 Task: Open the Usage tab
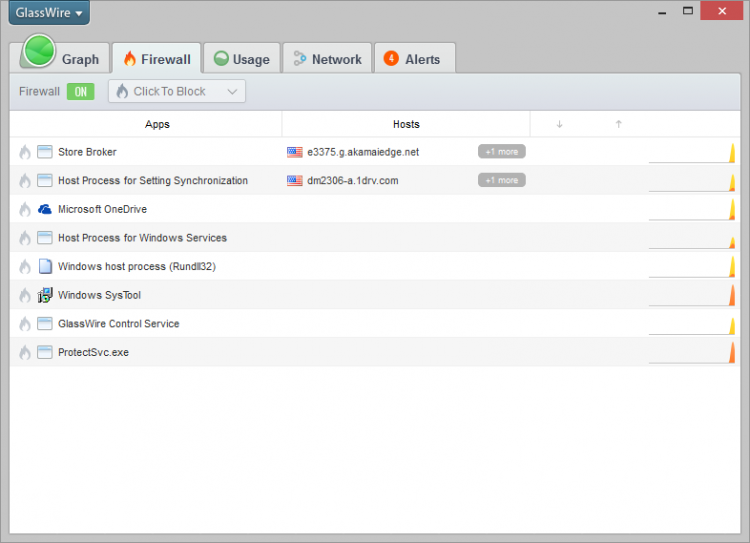[x=242, y=59]
